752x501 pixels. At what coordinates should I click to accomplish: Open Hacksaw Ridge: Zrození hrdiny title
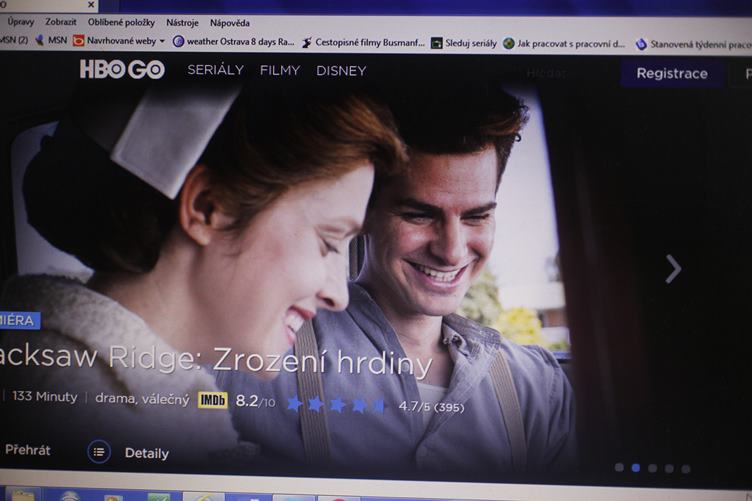[216, 360]
